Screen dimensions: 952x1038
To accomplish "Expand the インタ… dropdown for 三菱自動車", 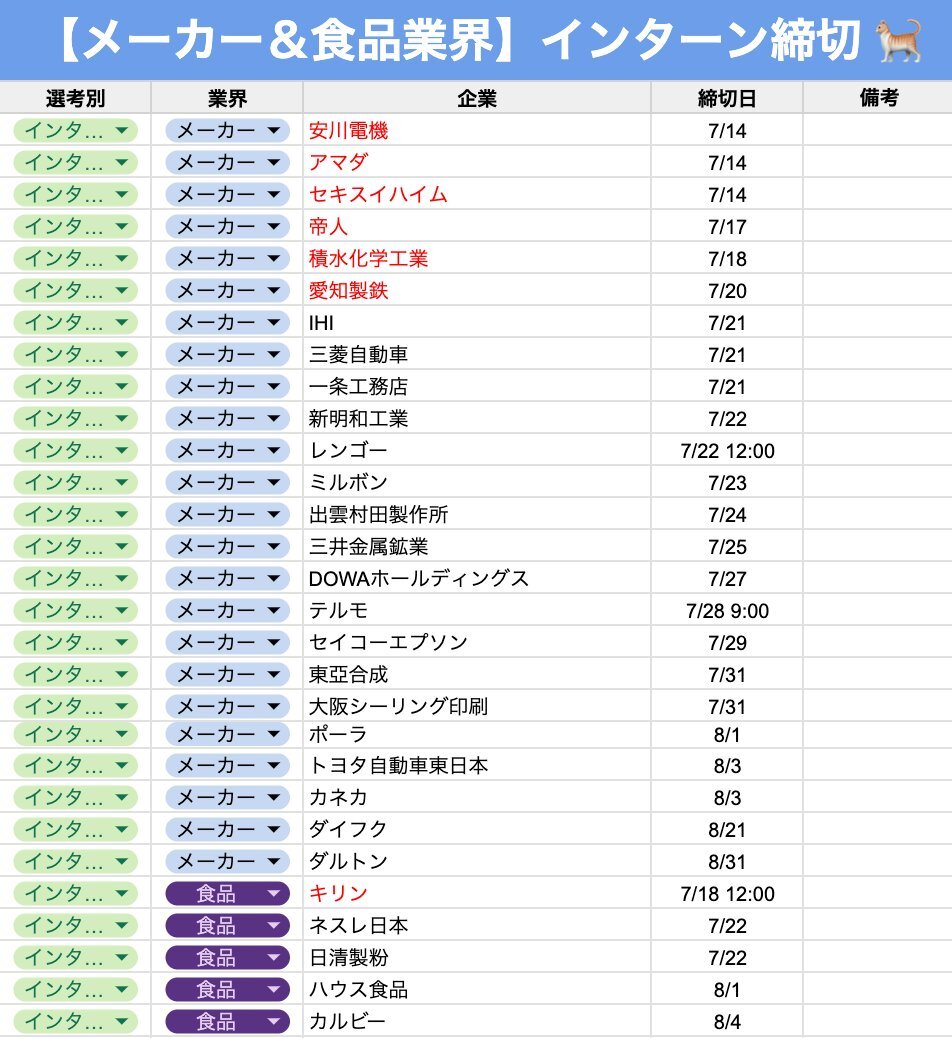I will 75,354.
